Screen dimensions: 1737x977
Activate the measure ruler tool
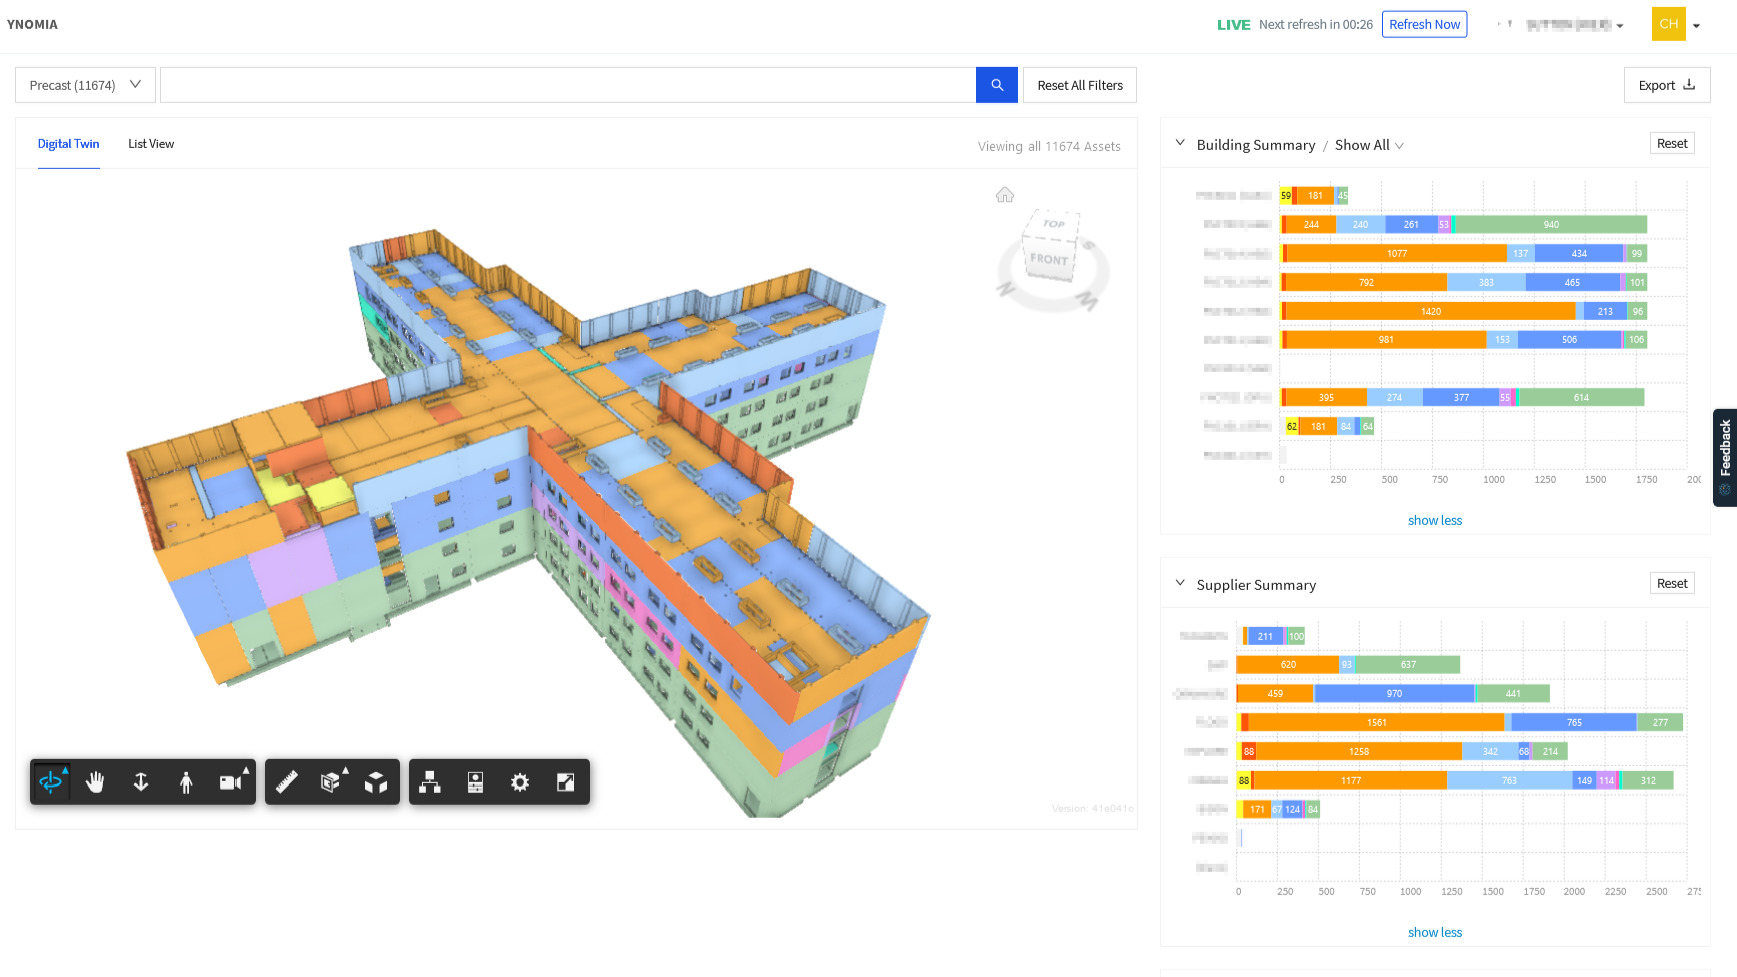(287, 782)
